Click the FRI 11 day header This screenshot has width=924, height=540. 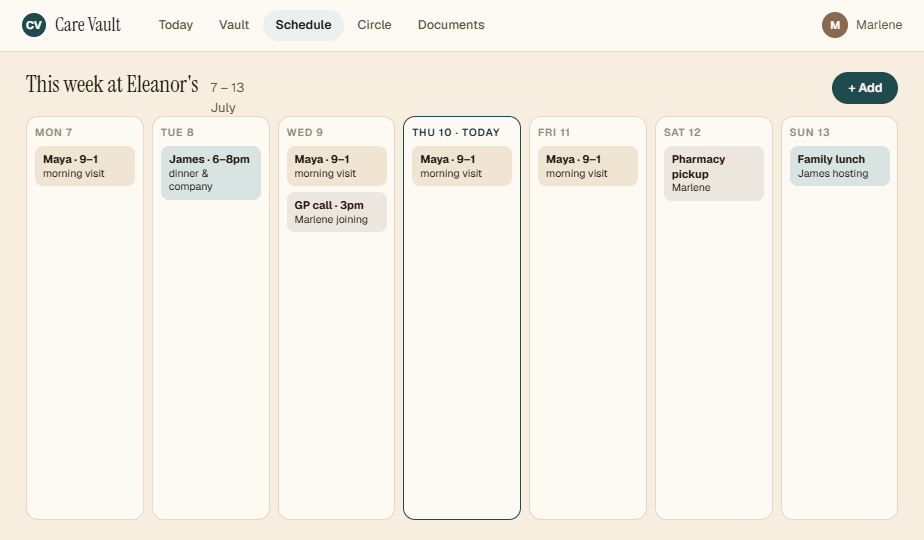(x=554, y=132)
